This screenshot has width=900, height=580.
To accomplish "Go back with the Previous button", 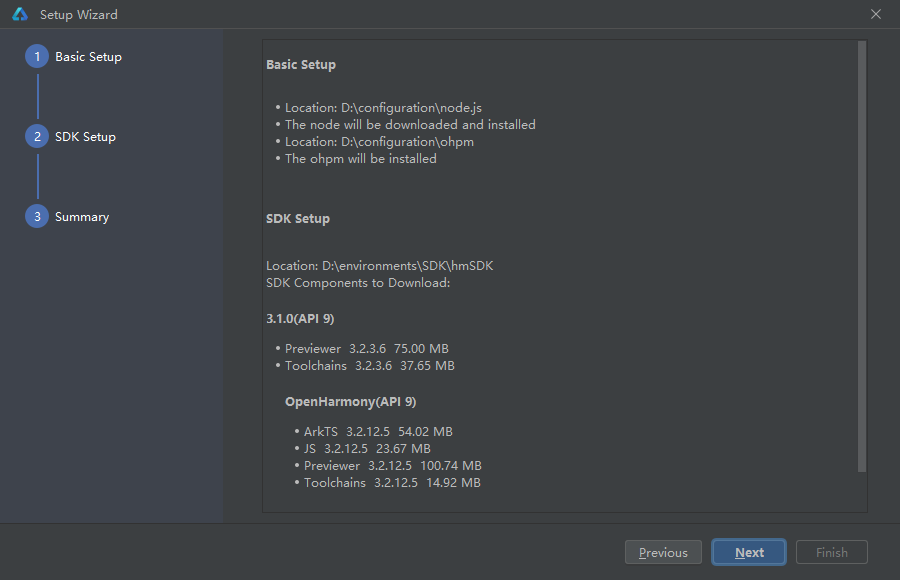I will click(663, 552).
